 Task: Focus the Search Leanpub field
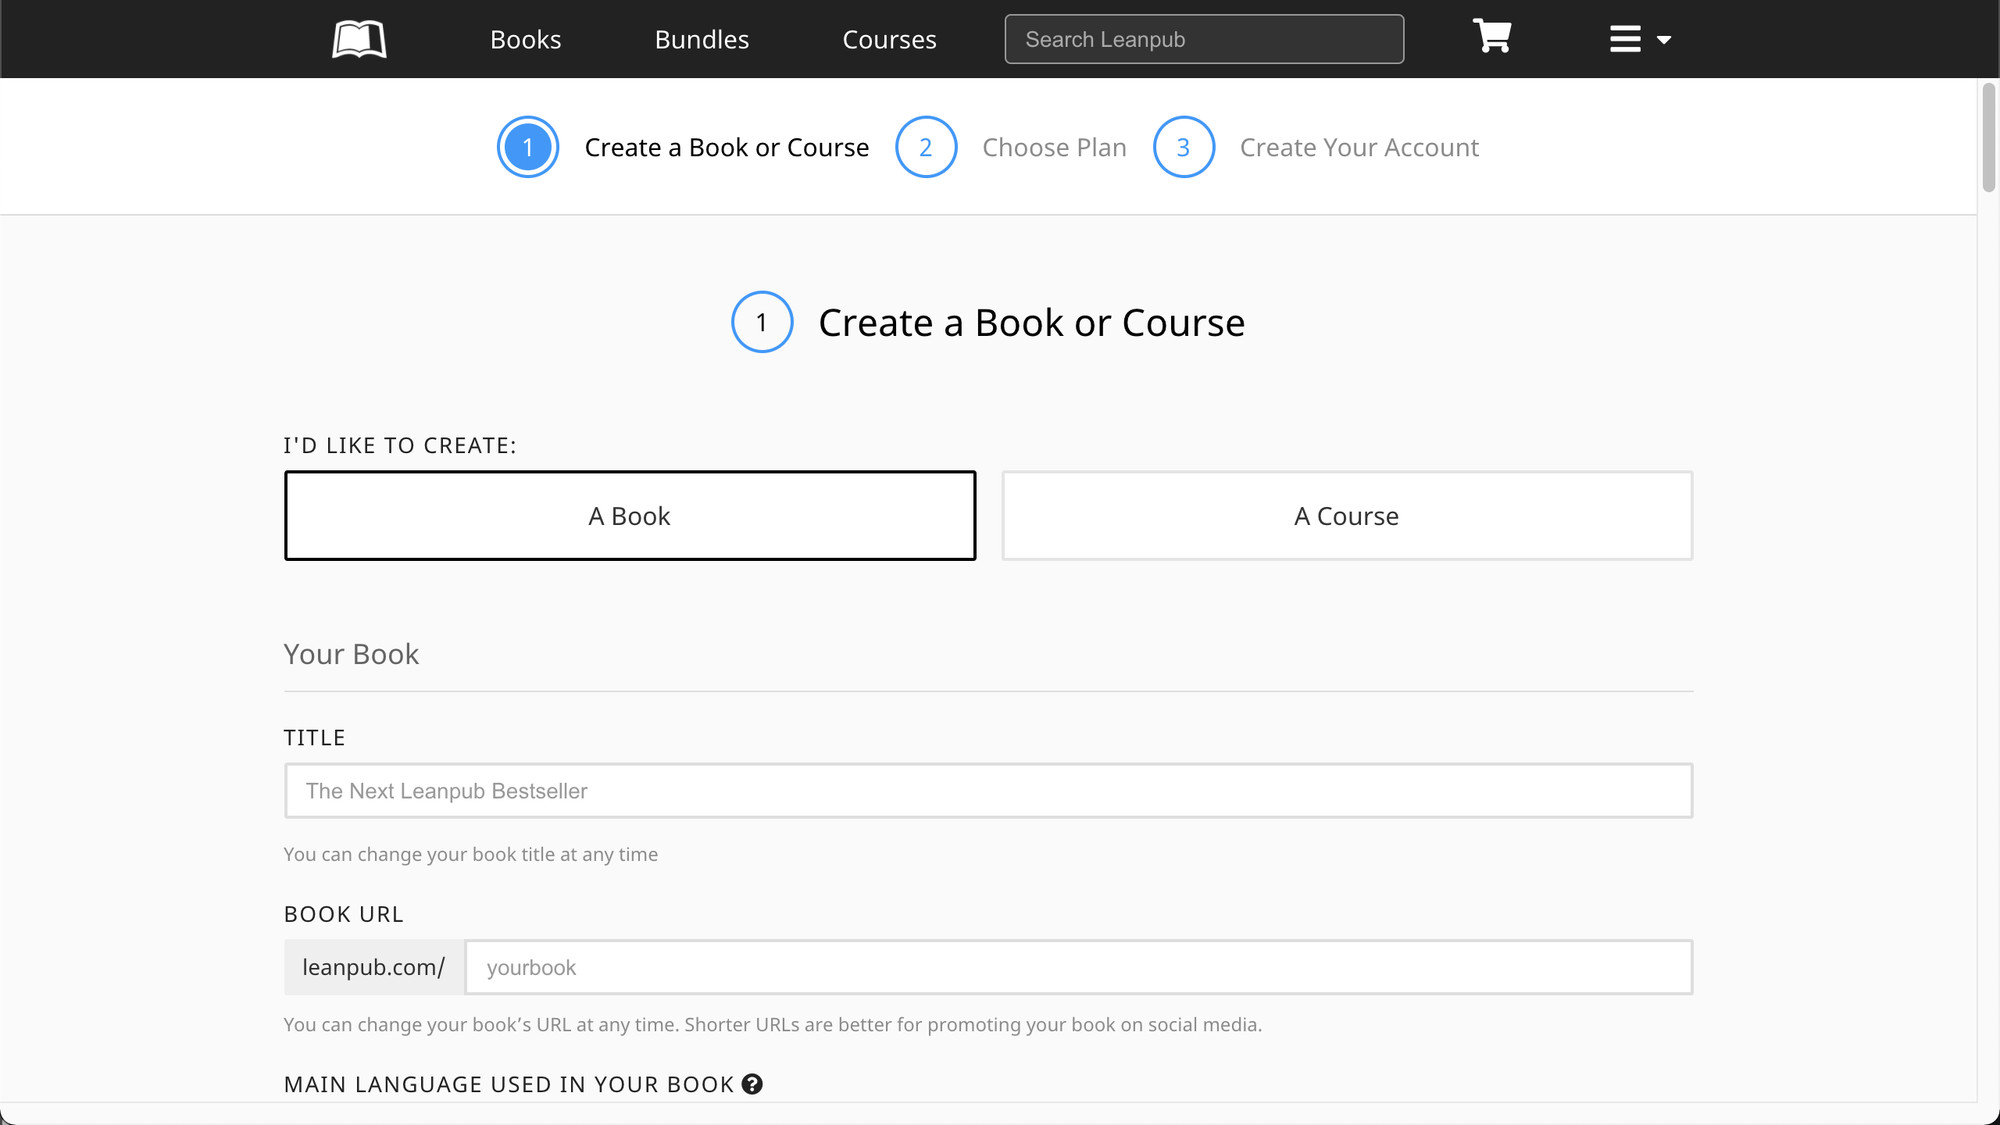coord(1204,39)
